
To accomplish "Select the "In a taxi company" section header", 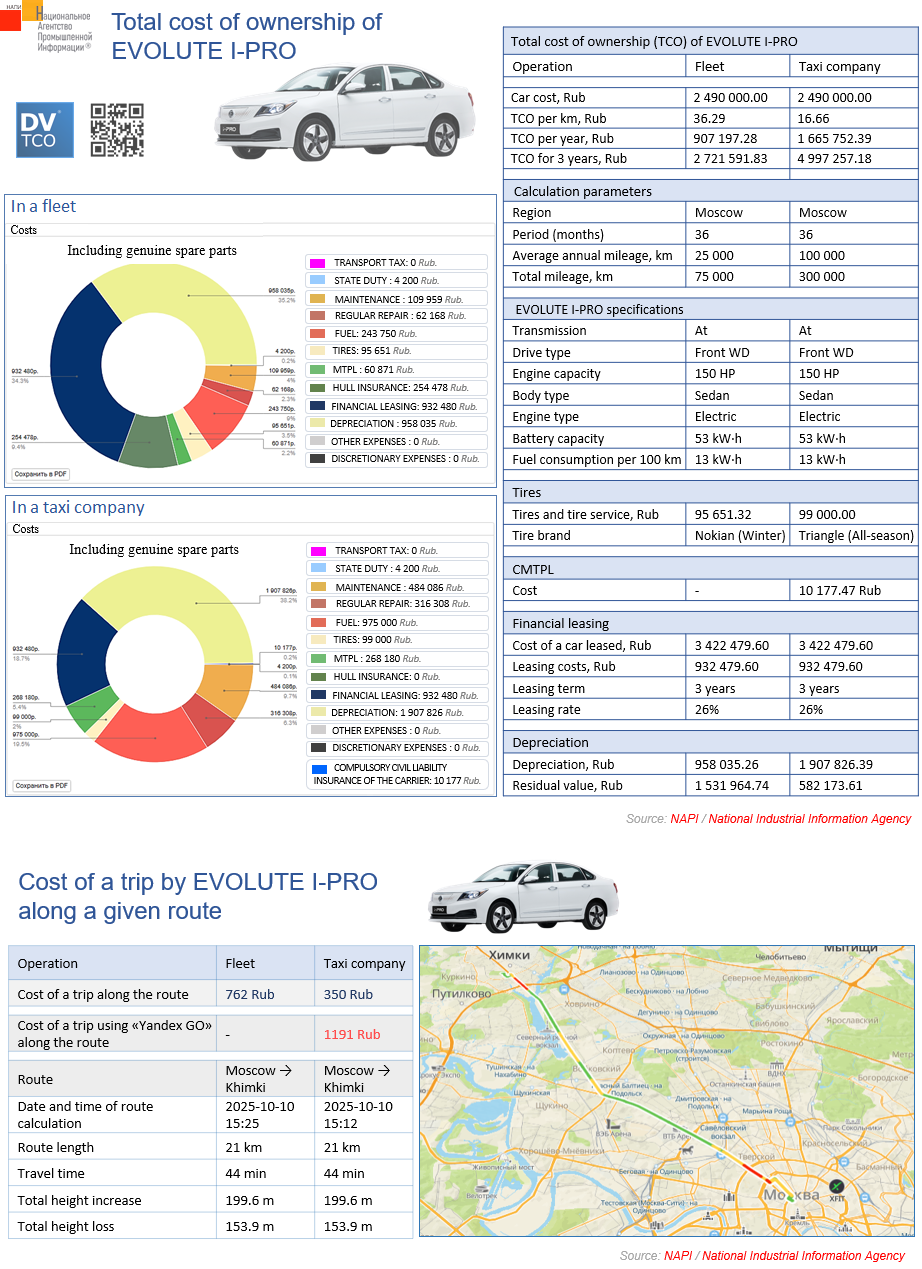I will point(78,507).
